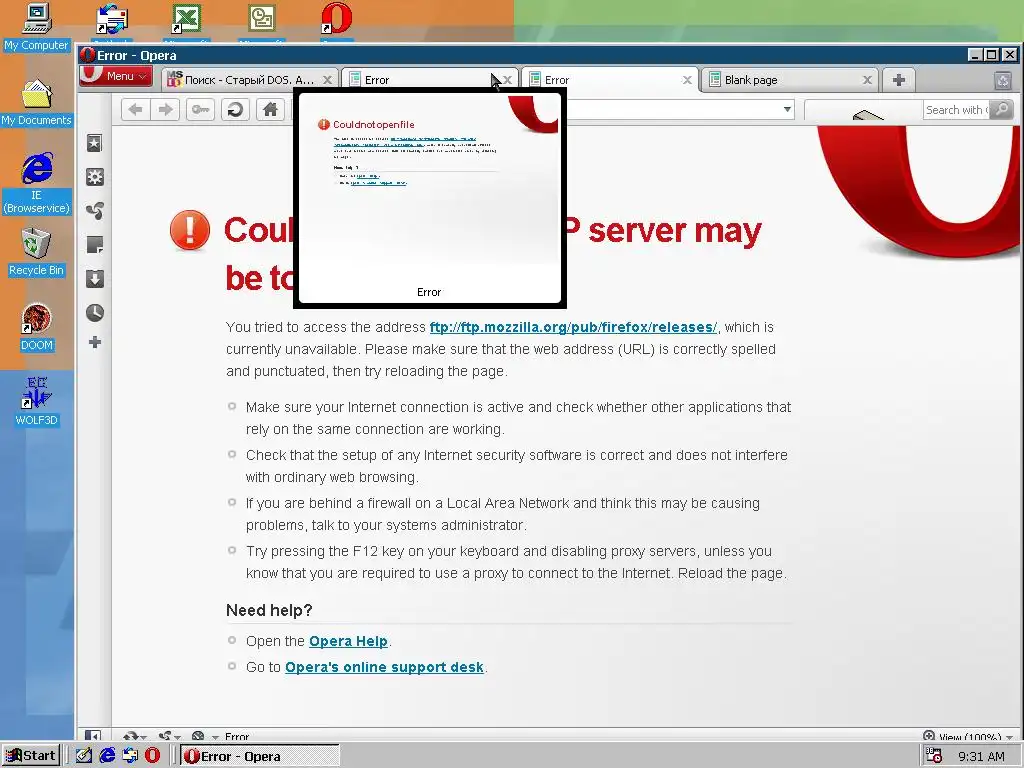Switch to the second Error tab

pos(430,80)
